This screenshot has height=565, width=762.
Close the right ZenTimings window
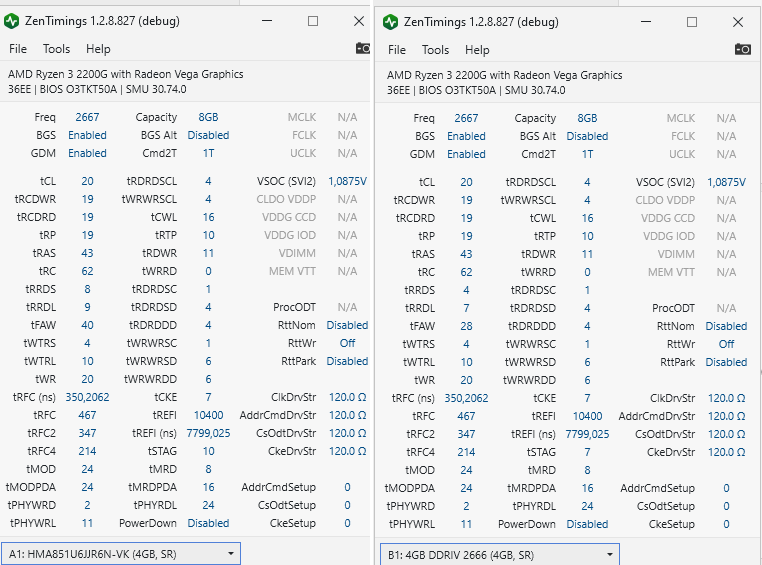pyautogui.click(x=738, y=22)
